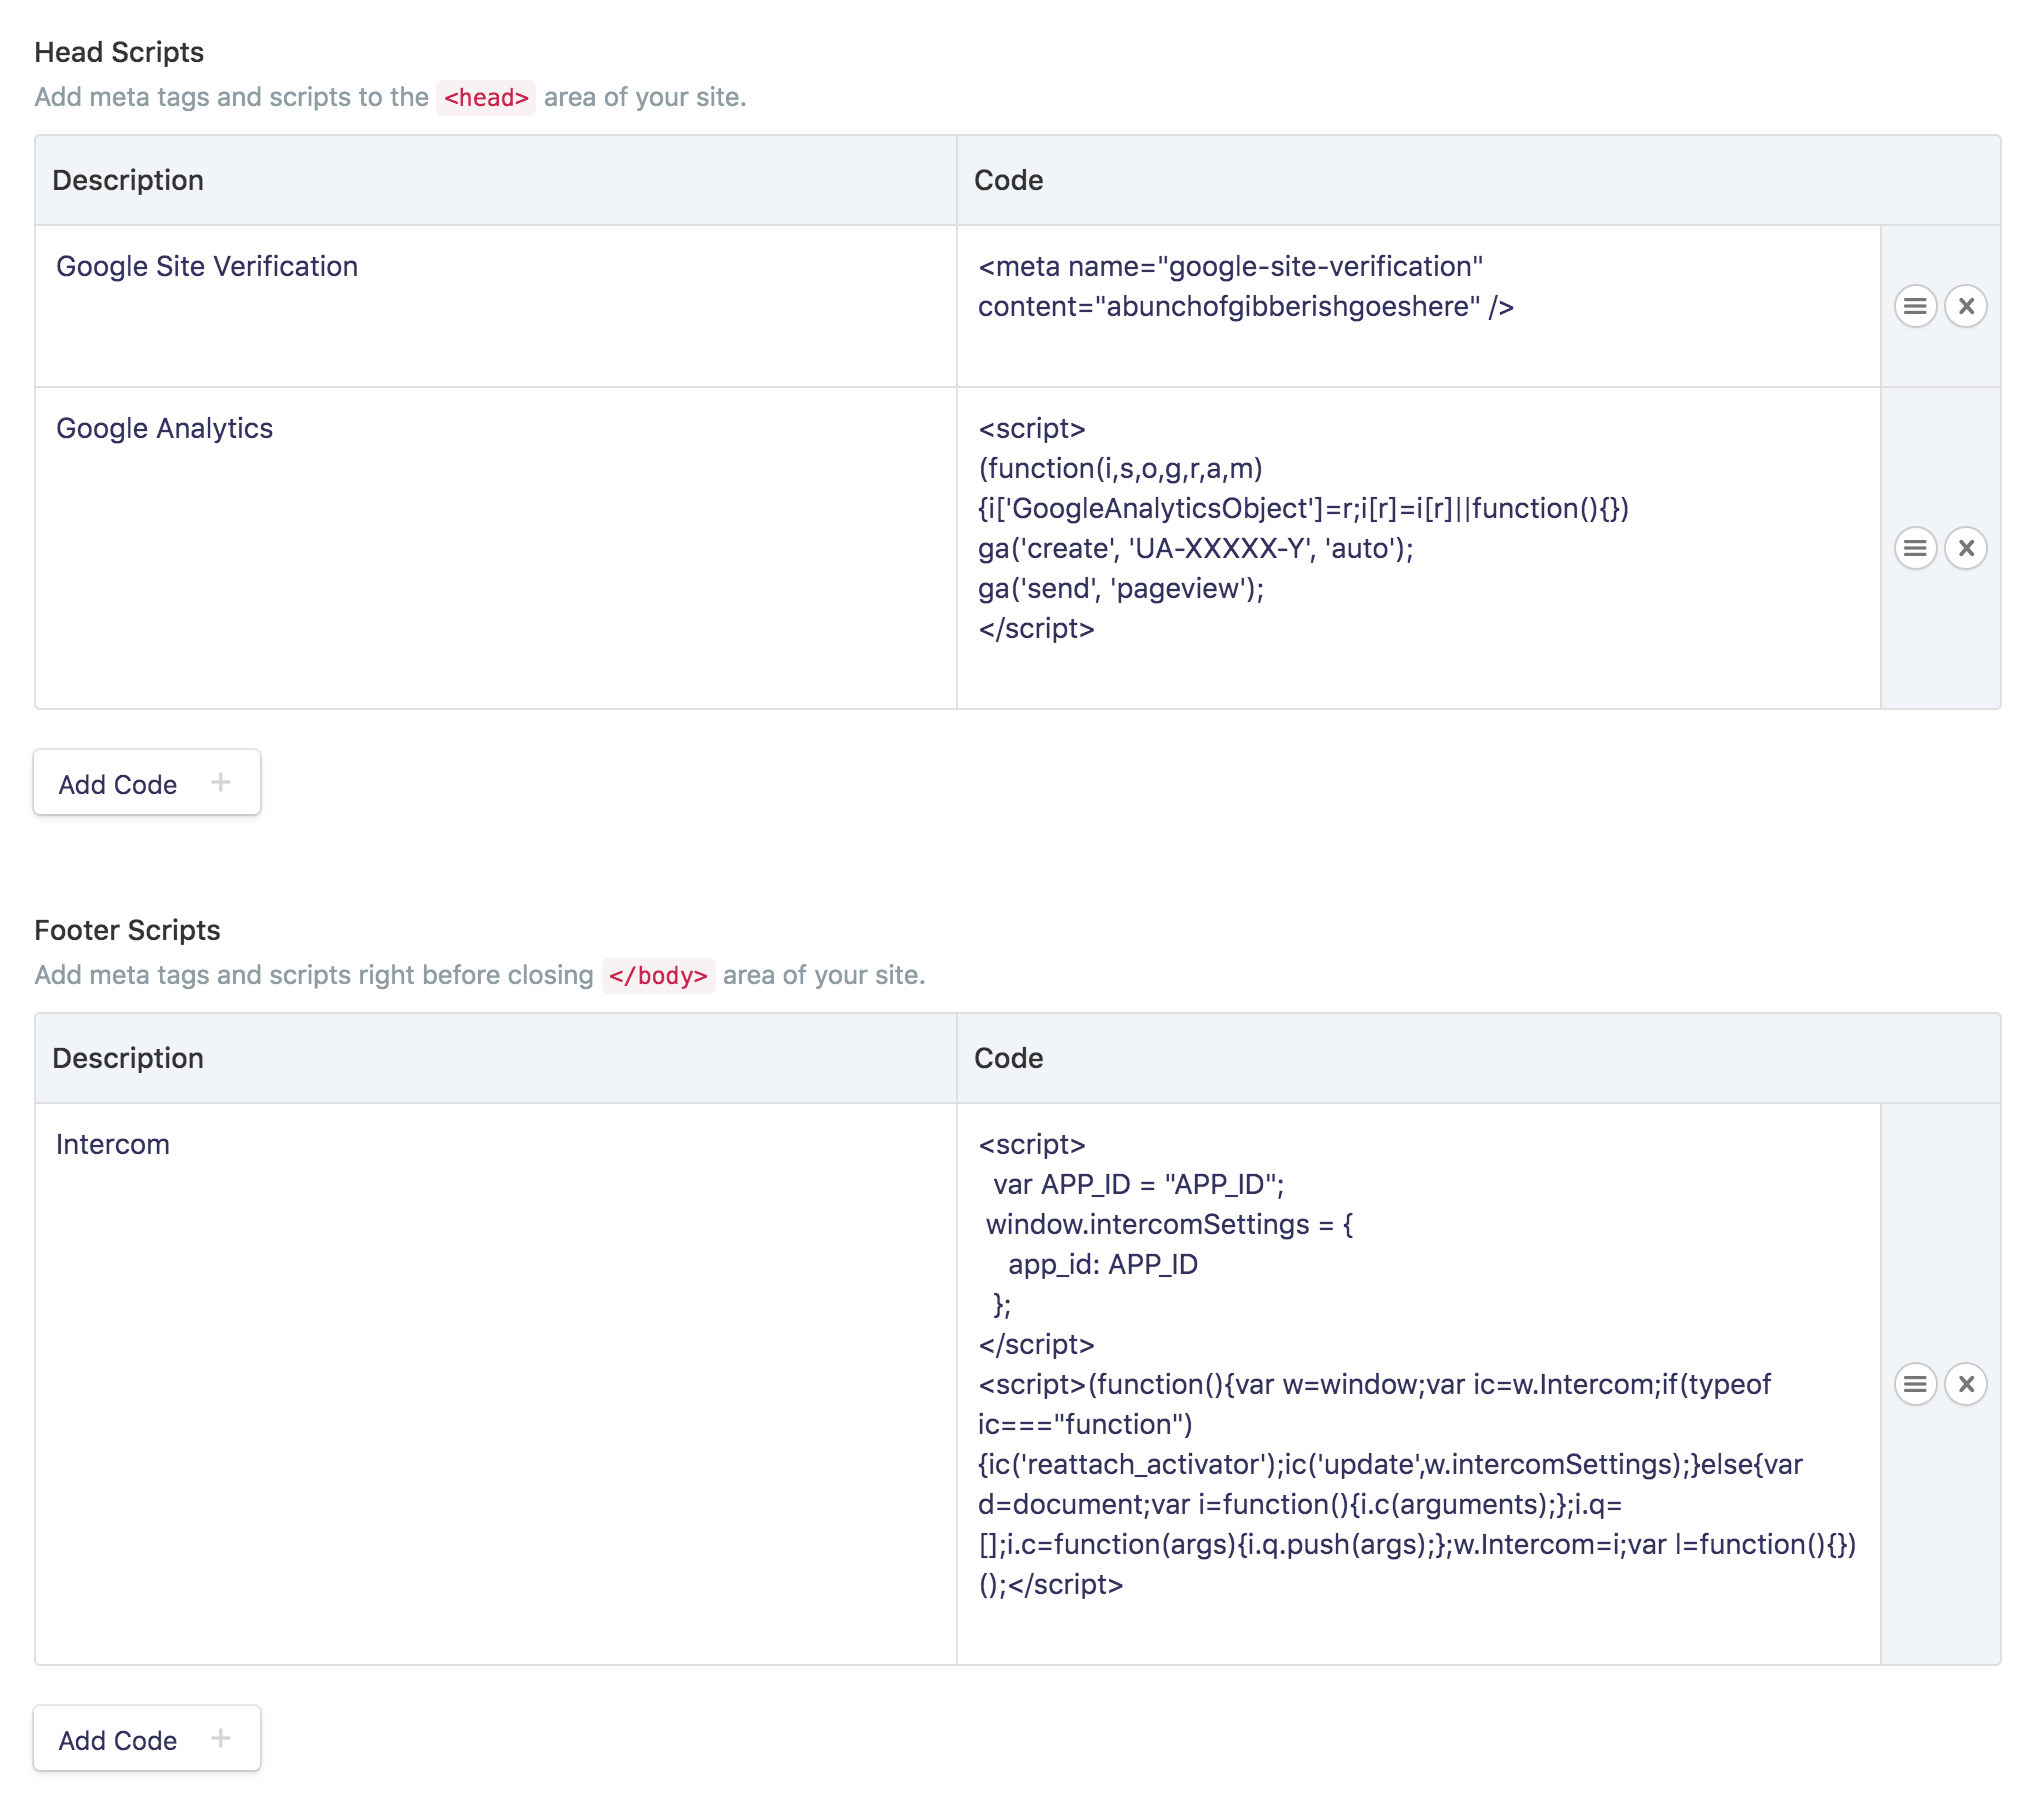
Task: Click the <head> code tag in the subtitle
Action: pos(486,97)
